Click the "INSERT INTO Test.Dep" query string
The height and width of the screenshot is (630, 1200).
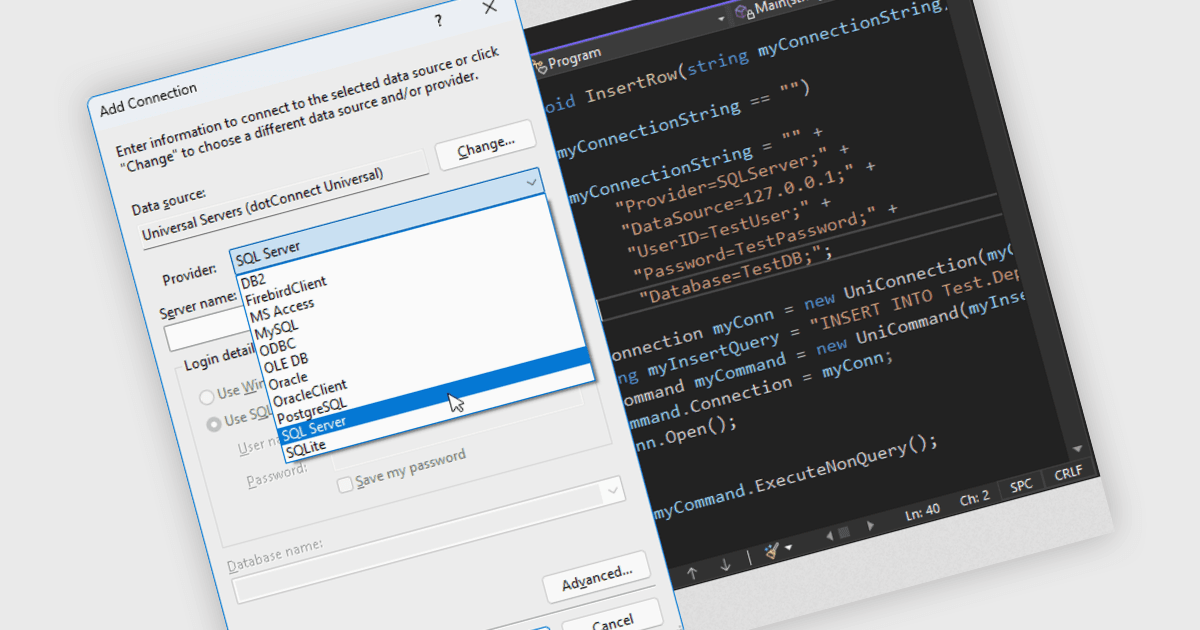point(914,301)
